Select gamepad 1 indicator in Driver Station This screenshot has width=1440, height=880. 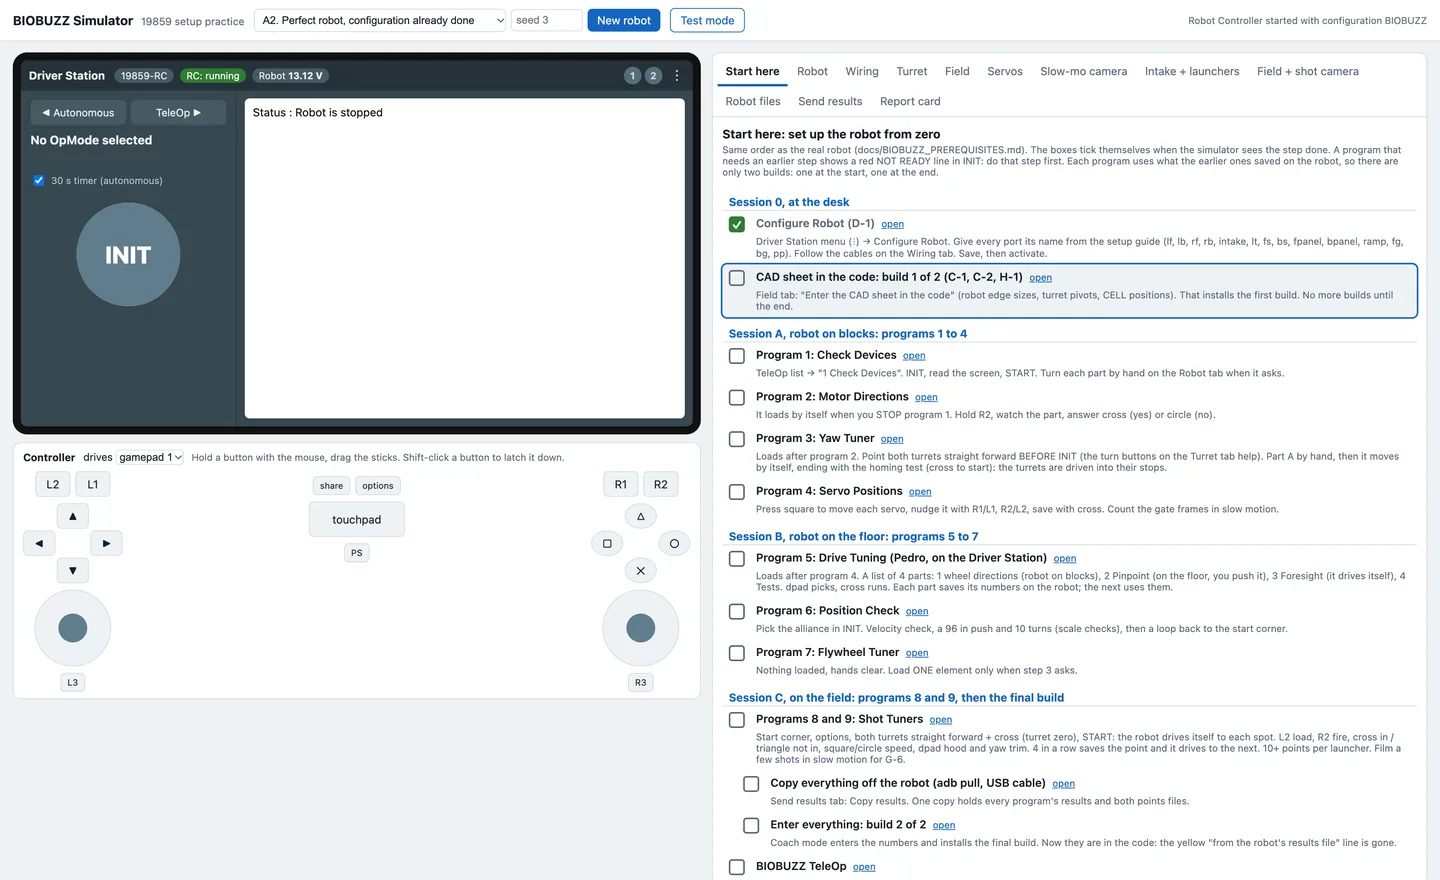point(632,76)
